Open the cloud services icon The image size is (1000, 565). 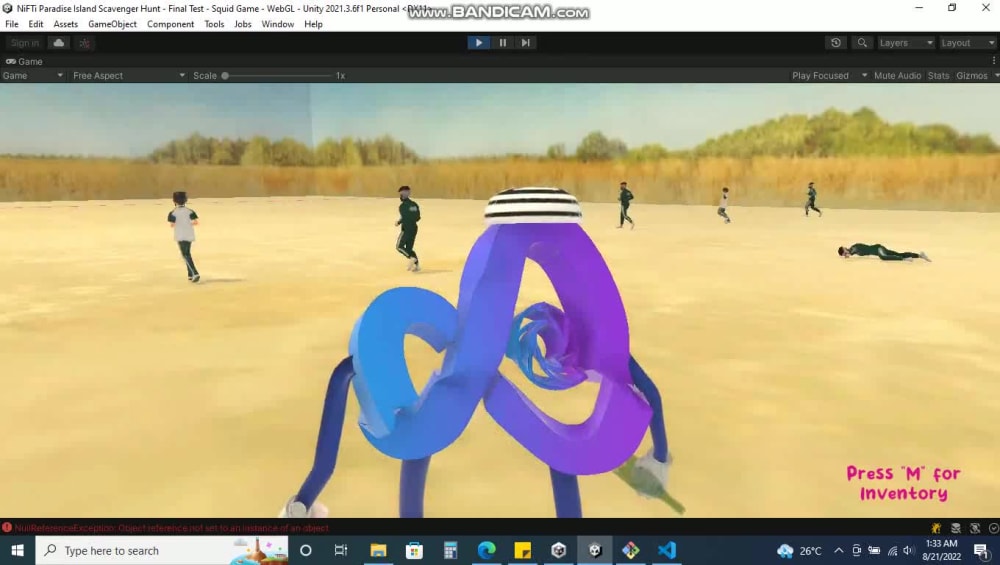click(x=59, y=43)
